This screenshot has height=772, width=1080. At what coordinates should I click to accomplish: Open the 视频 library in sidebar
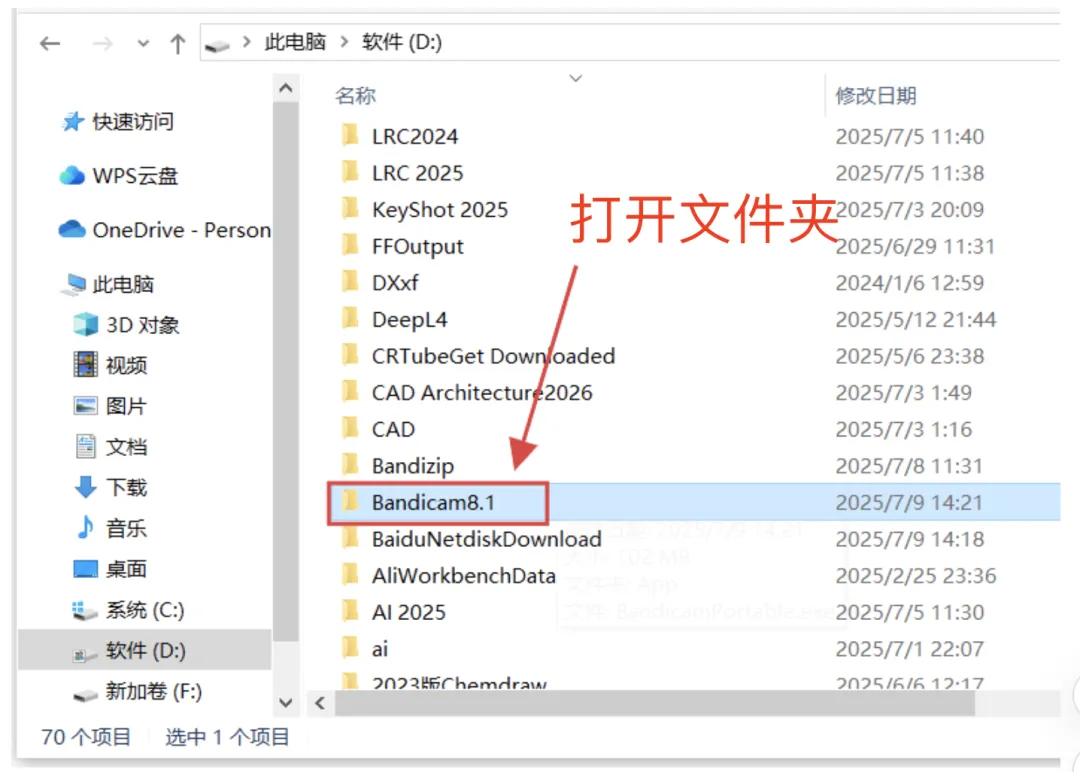coord(110,365)
